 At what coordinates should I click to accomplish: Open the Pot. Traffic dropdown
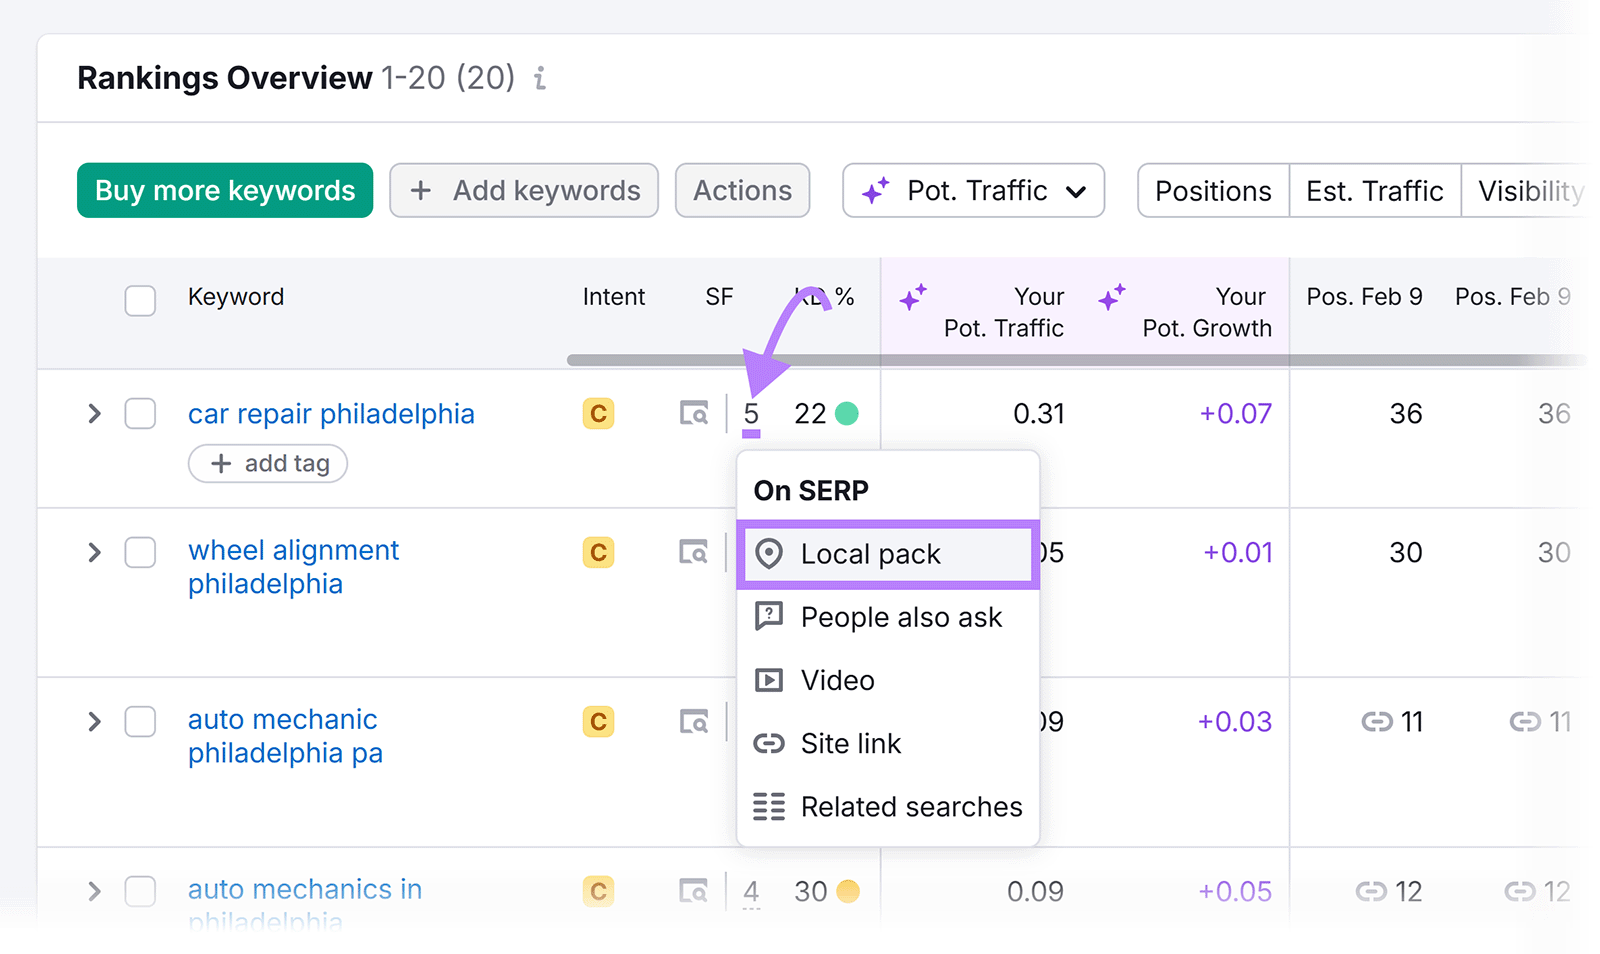[972, 190]
